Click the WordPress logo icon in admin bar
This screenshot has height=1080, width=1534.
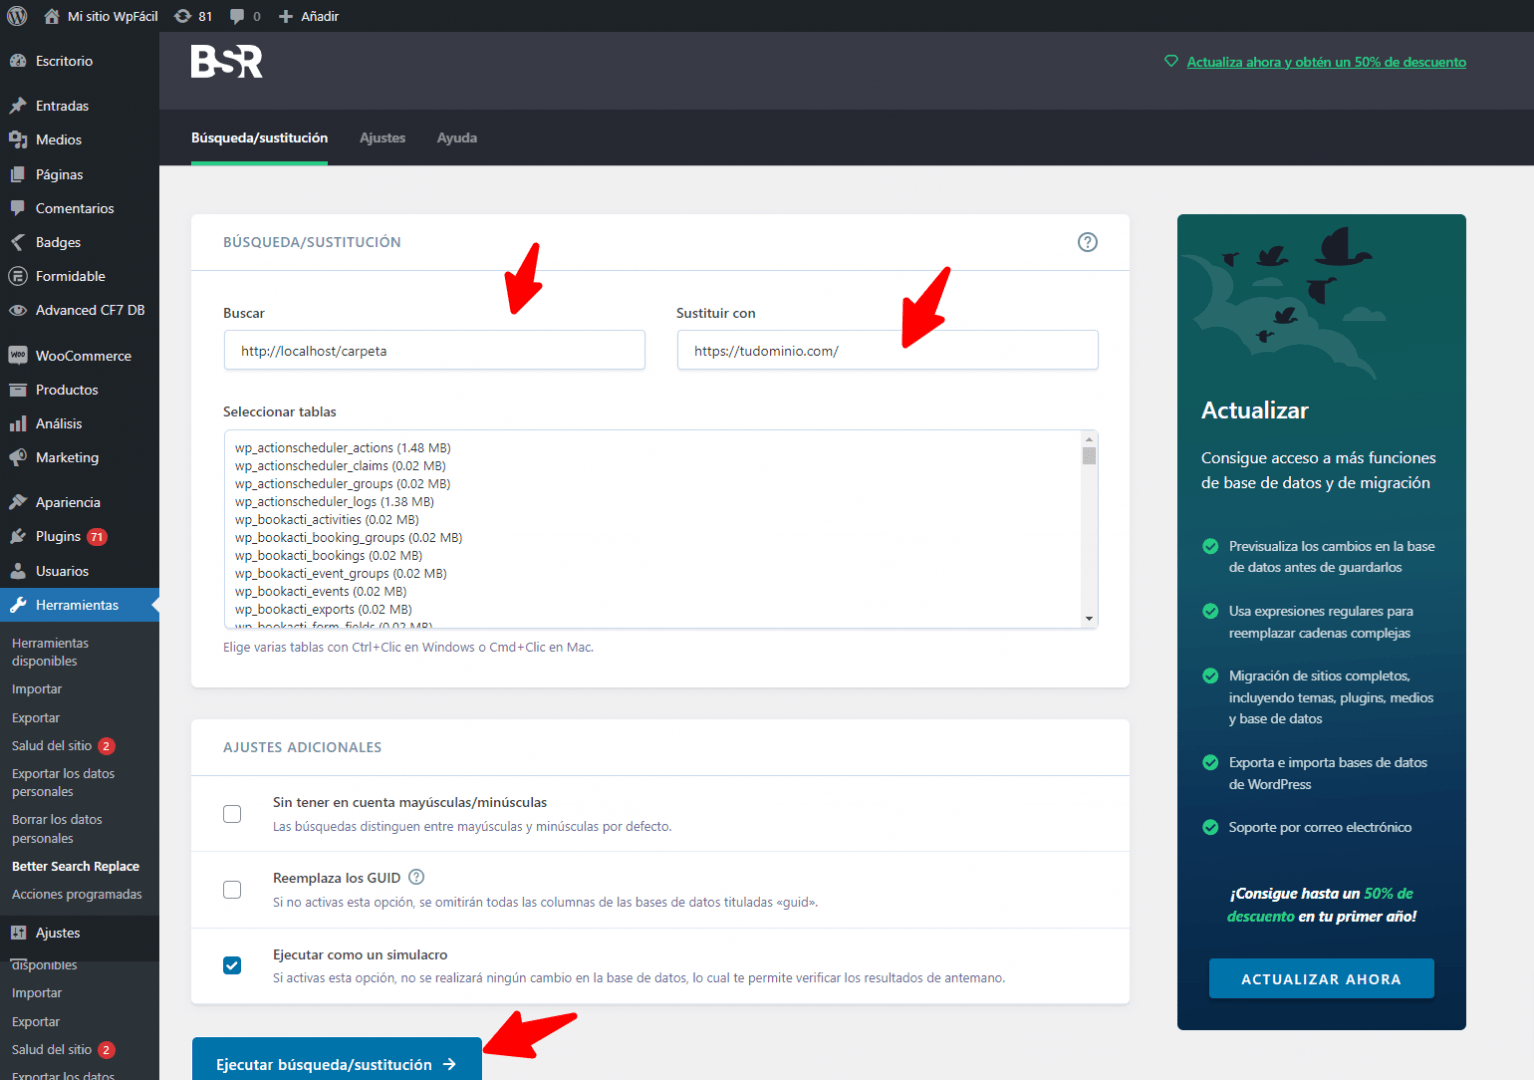point(17,16)
